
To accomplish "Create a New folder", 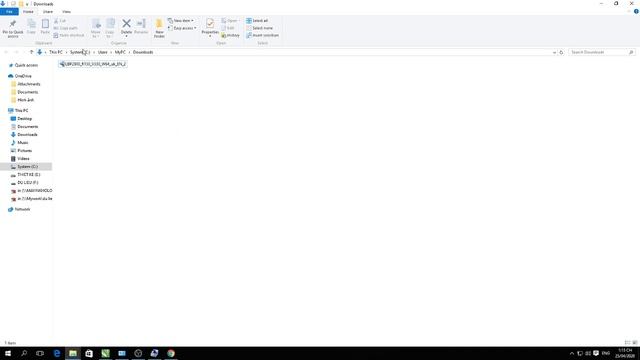I will tap(159, 28).
